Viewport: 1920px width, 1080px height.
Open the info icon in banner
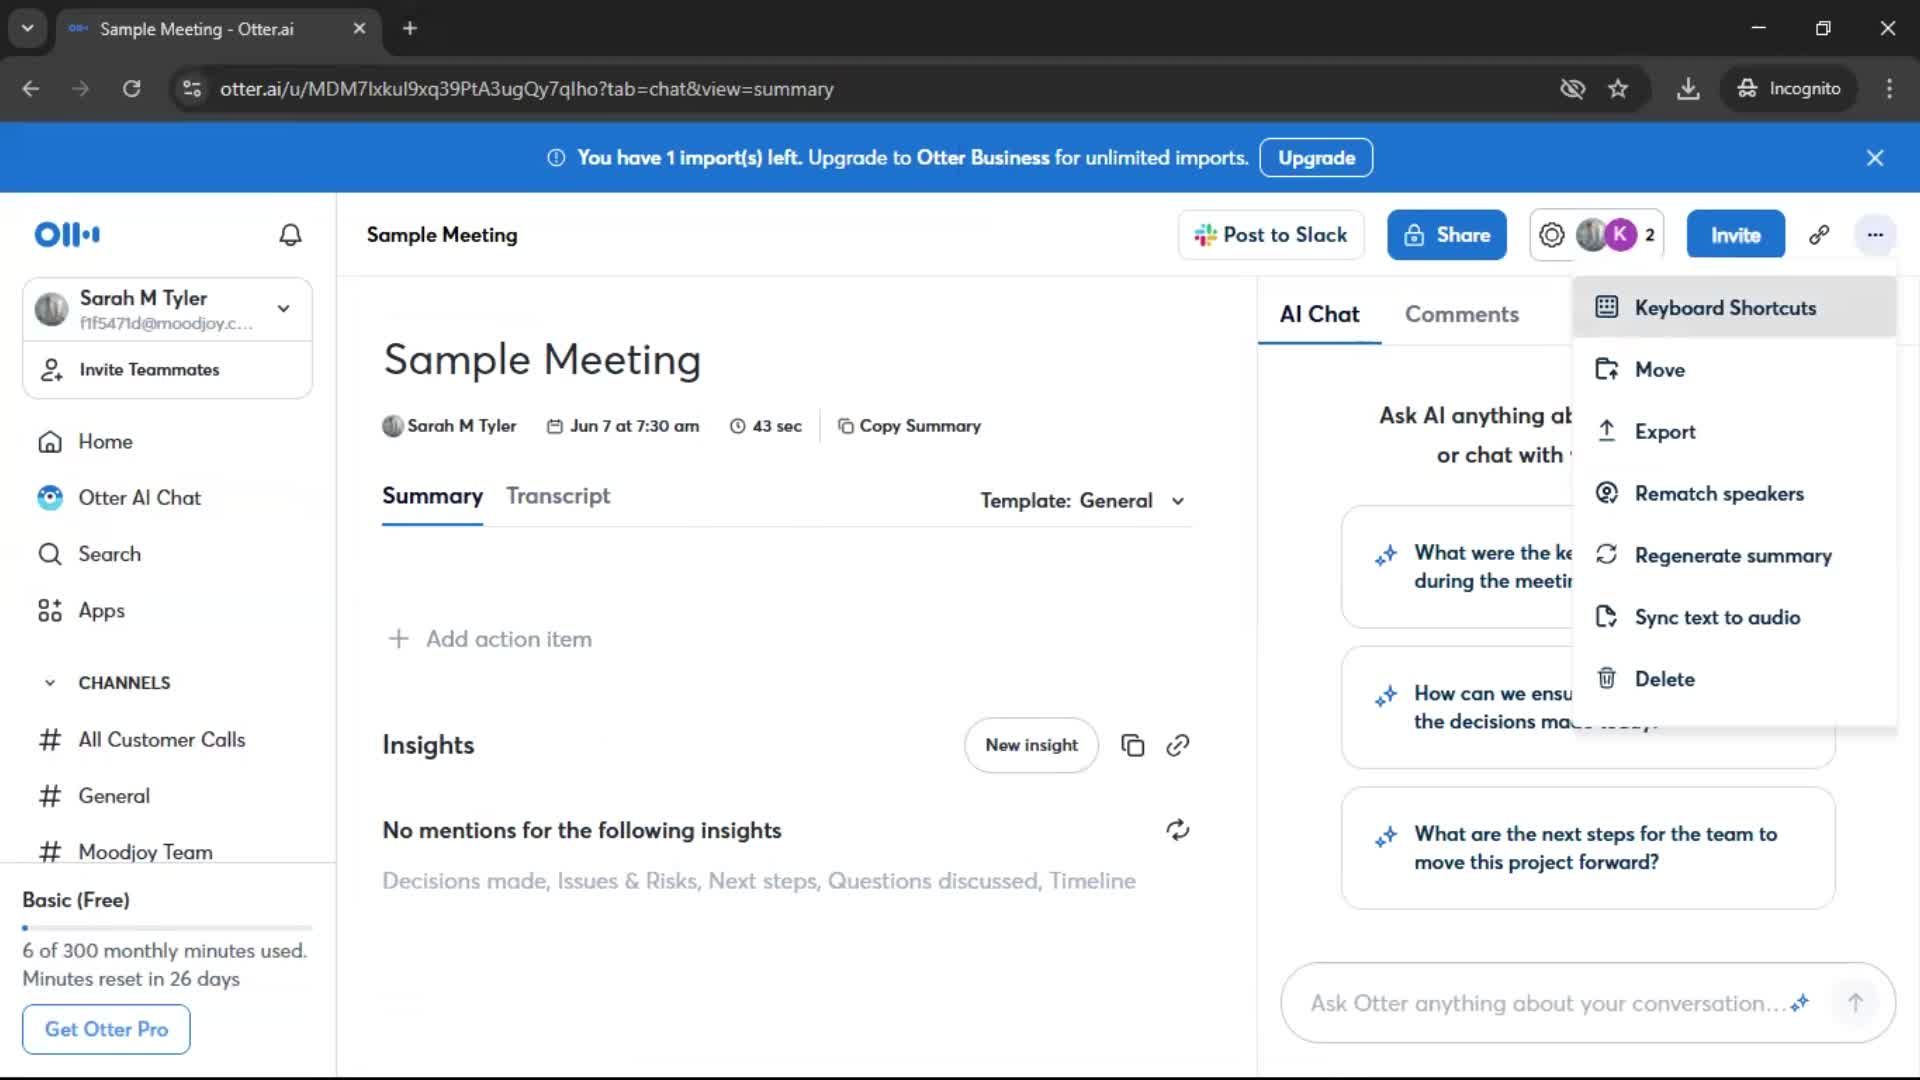[556, 158]
